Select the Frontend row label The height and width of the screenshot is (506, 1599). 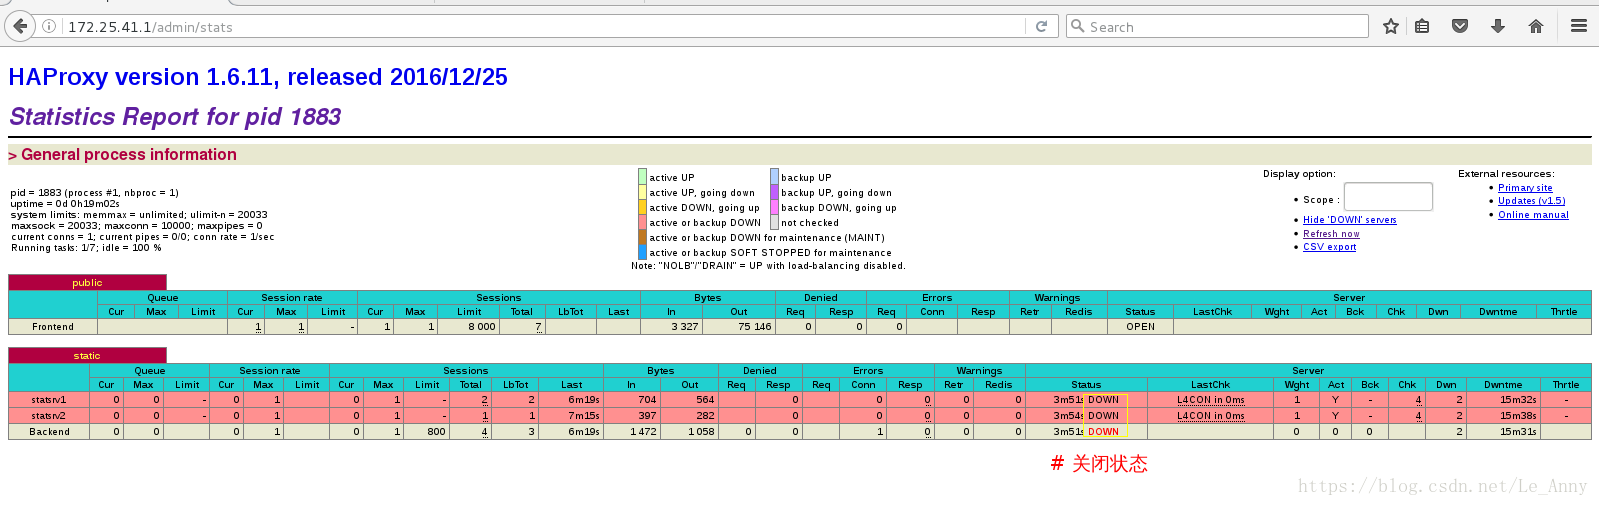pyautogui.click(x=53, y=327)
